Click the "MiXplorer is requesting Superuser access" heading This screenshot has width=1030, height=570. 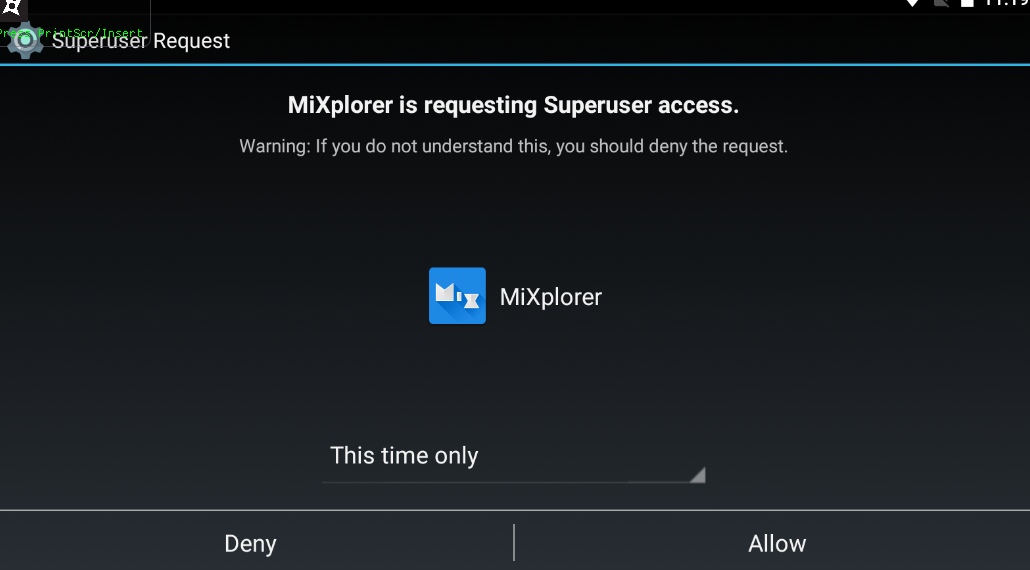514,105
